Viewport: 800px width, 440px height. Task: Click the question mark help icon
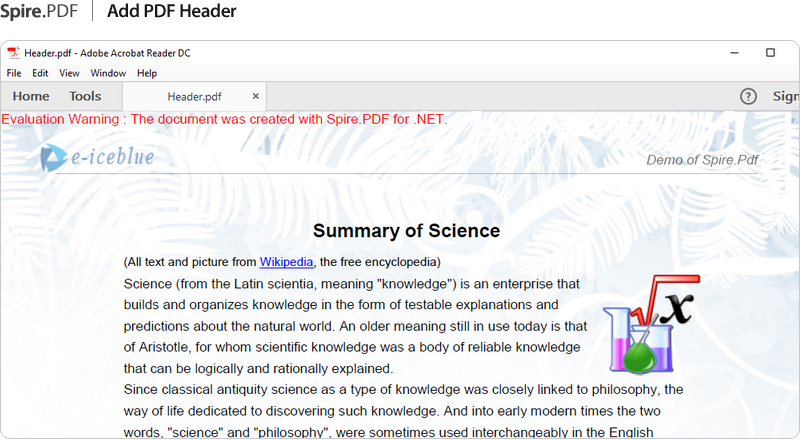(x=748, y=96)
